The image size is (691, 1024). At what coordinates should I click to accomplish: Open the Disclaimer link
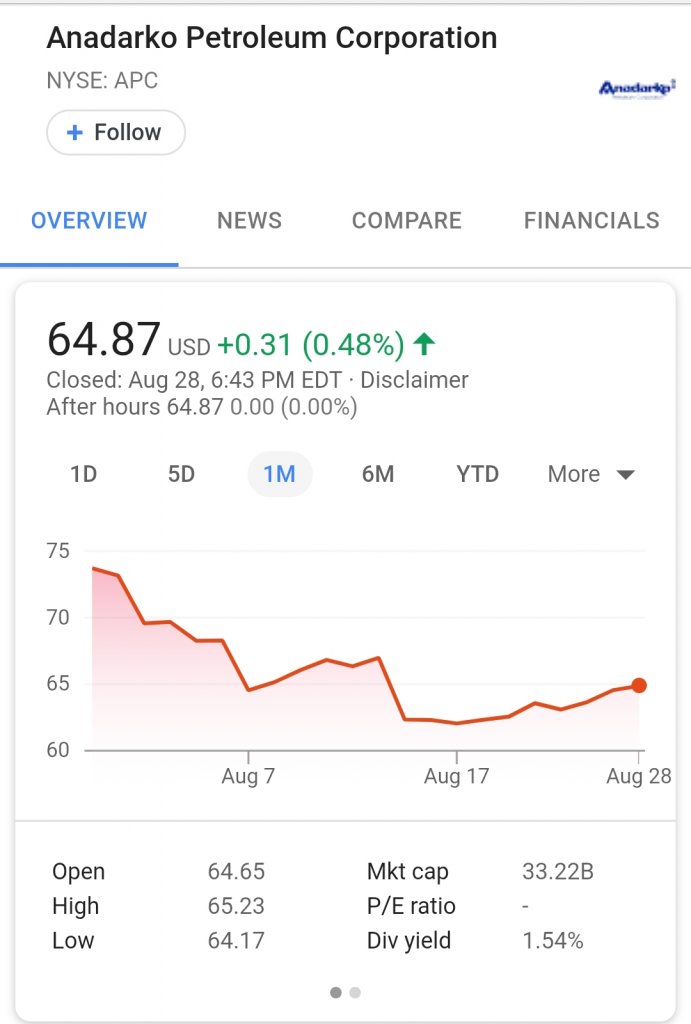(414, 380)
